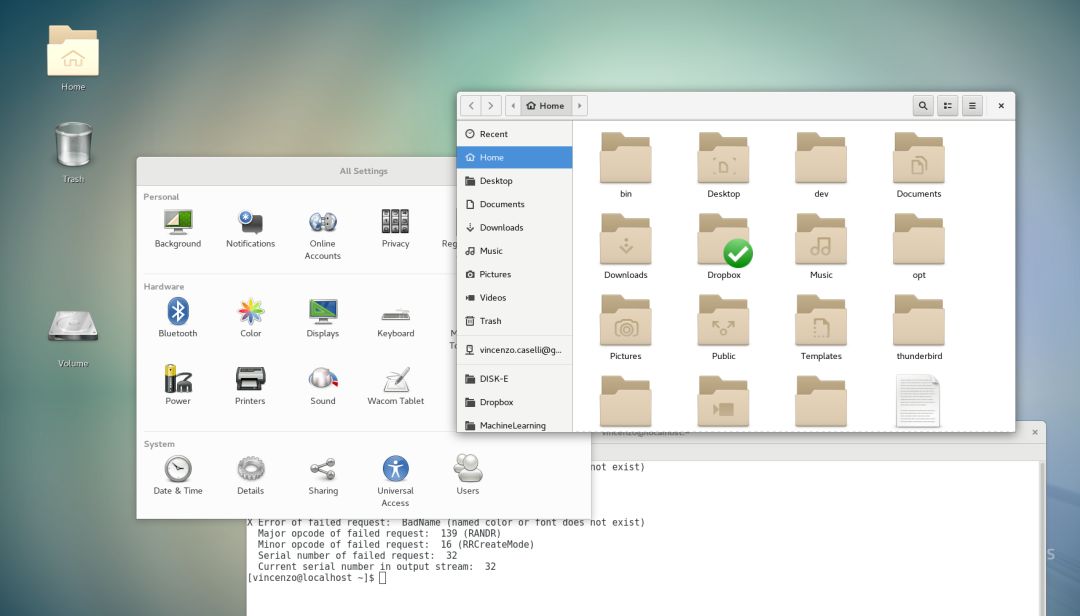Open Recent in Files sidebar

[515, 134]
